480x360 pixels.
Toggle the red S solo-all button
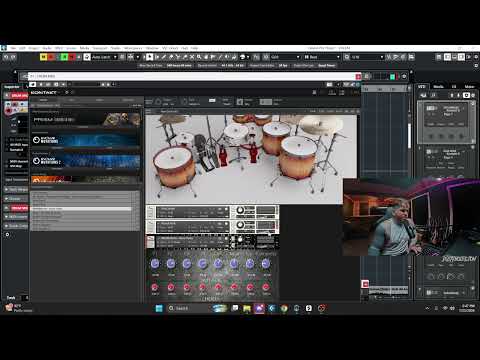pyautogui.click(x=50, y=57)
